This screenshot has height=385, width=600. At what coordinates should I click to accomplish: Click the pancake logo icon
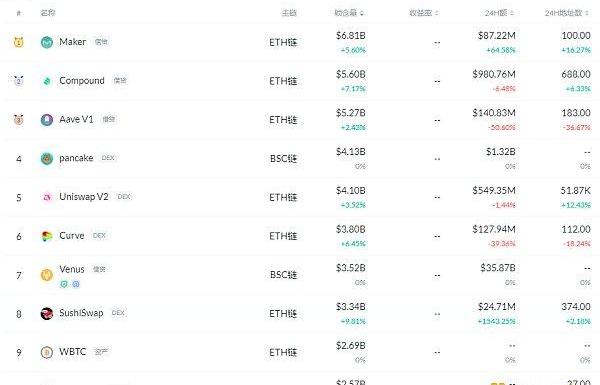tap(47, 158)
